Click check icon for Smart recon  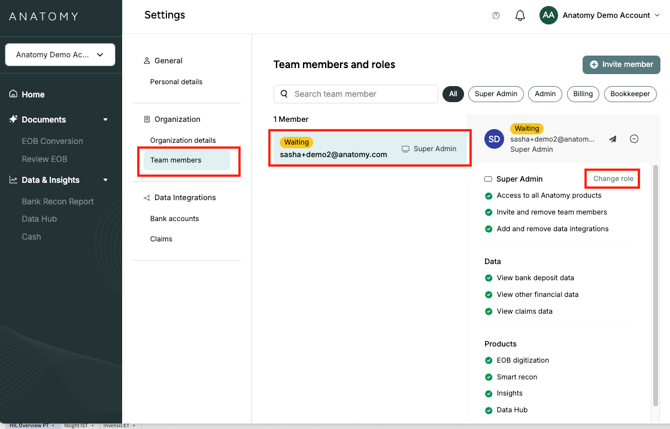coord(488,377)
